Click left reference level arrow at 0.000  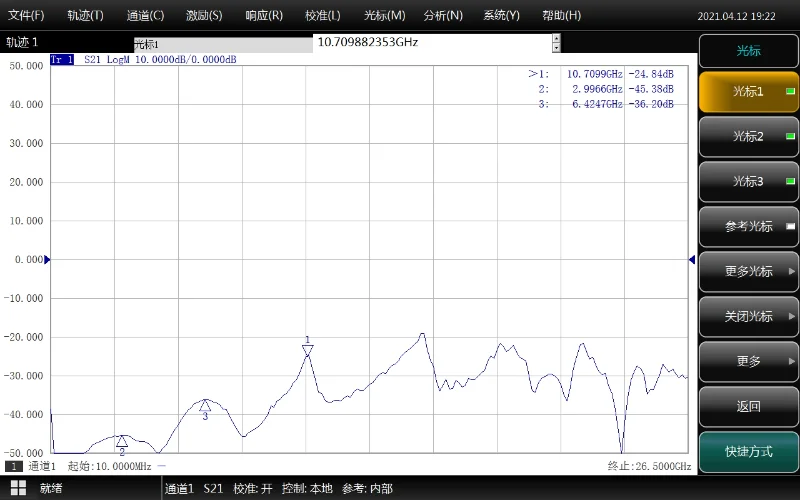pos(47,260)
